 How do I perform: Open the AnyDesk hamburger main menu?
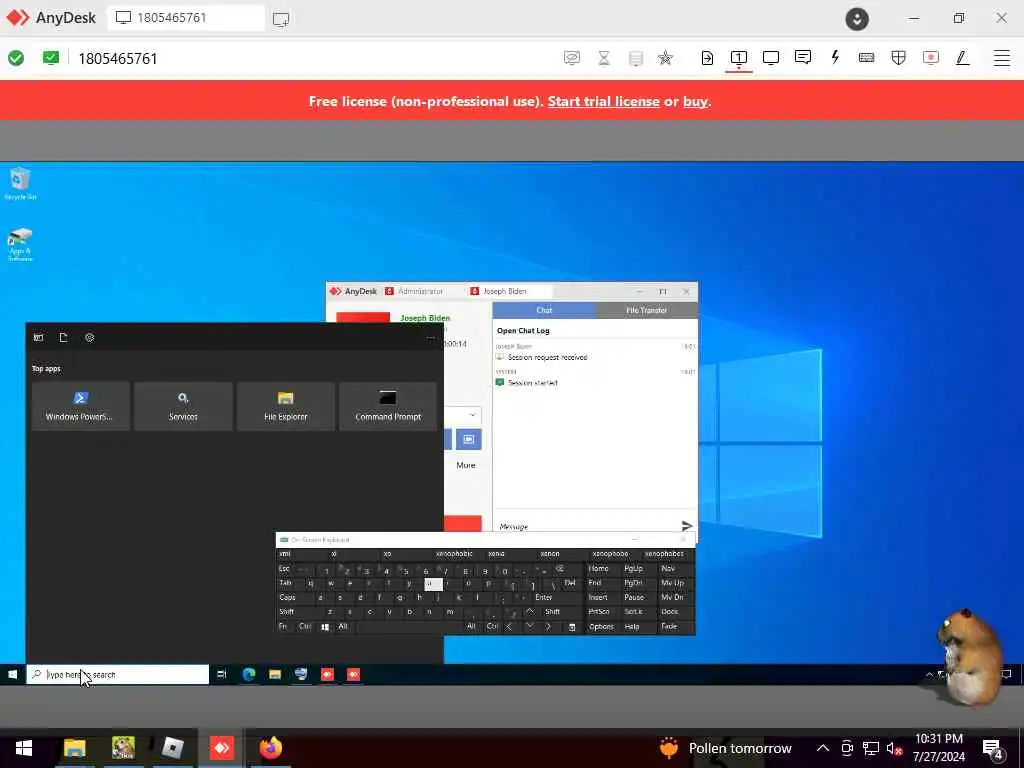(x=1002, y=57)
